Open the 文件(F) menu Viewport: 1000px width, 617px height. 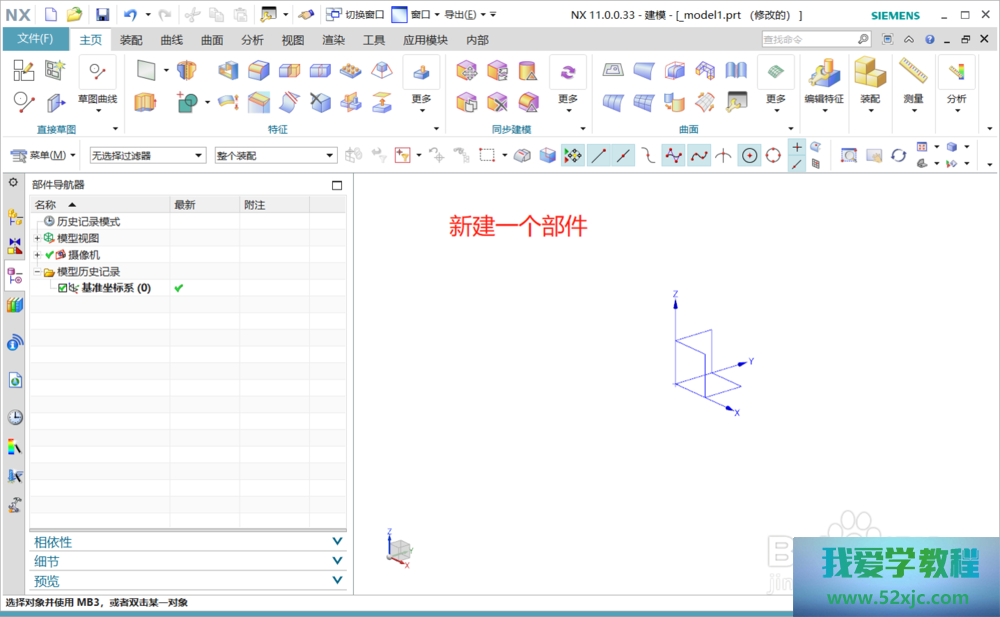[x=35, y=39]
